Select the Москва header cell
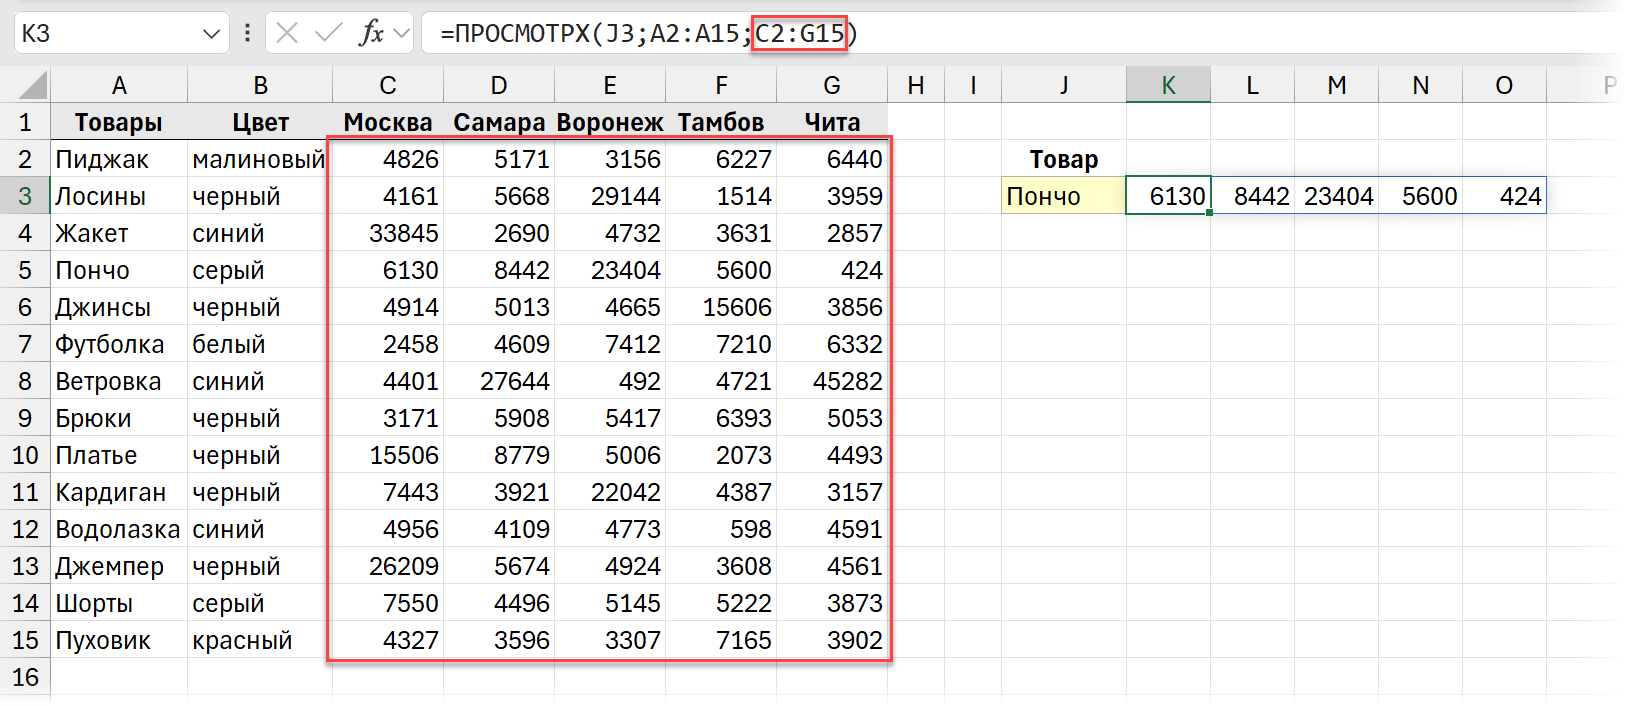1625x706 pixels. point(388,123)
